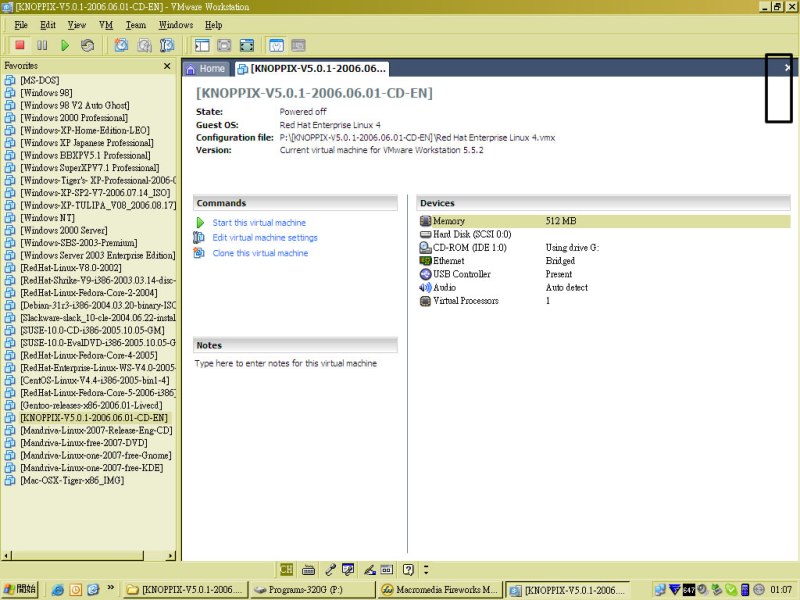Switch to the Programs-320G (P:) taskbar window
This screenshot has width=800, height=600.
click(x=313, y=589)
